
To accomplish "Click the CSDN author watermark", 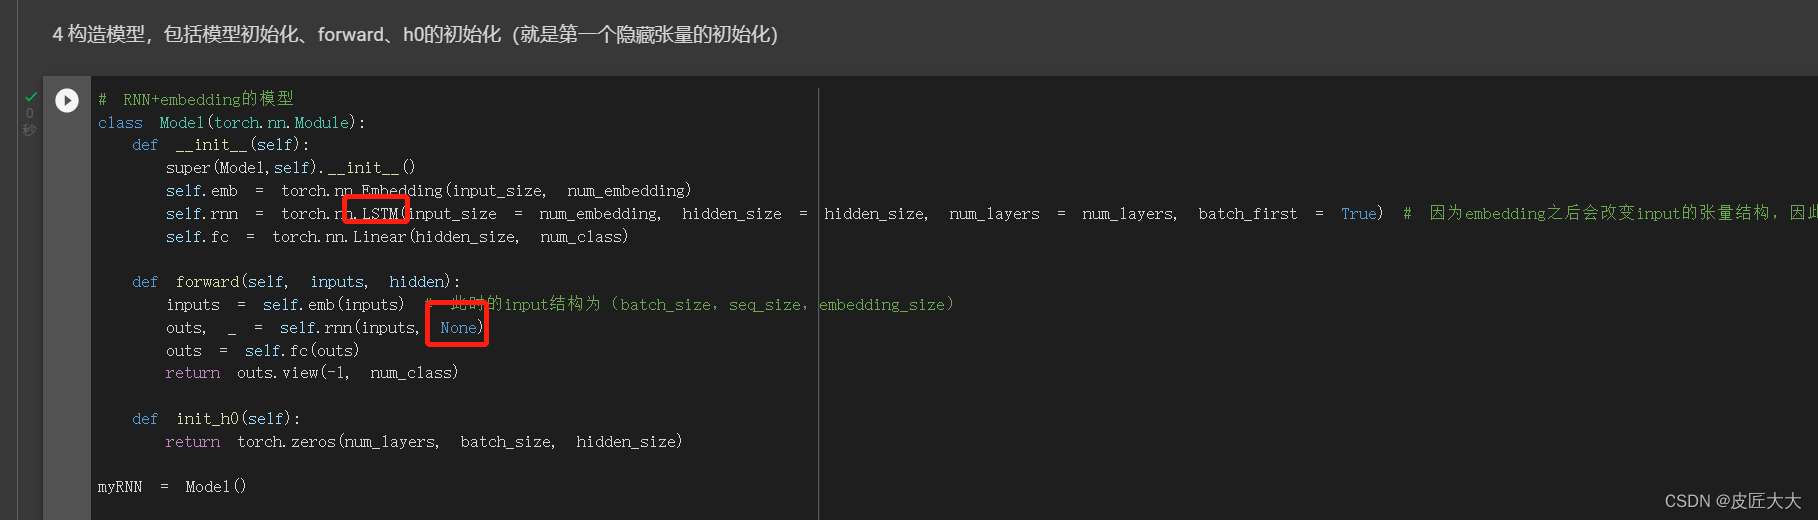I will (1732, 501).
